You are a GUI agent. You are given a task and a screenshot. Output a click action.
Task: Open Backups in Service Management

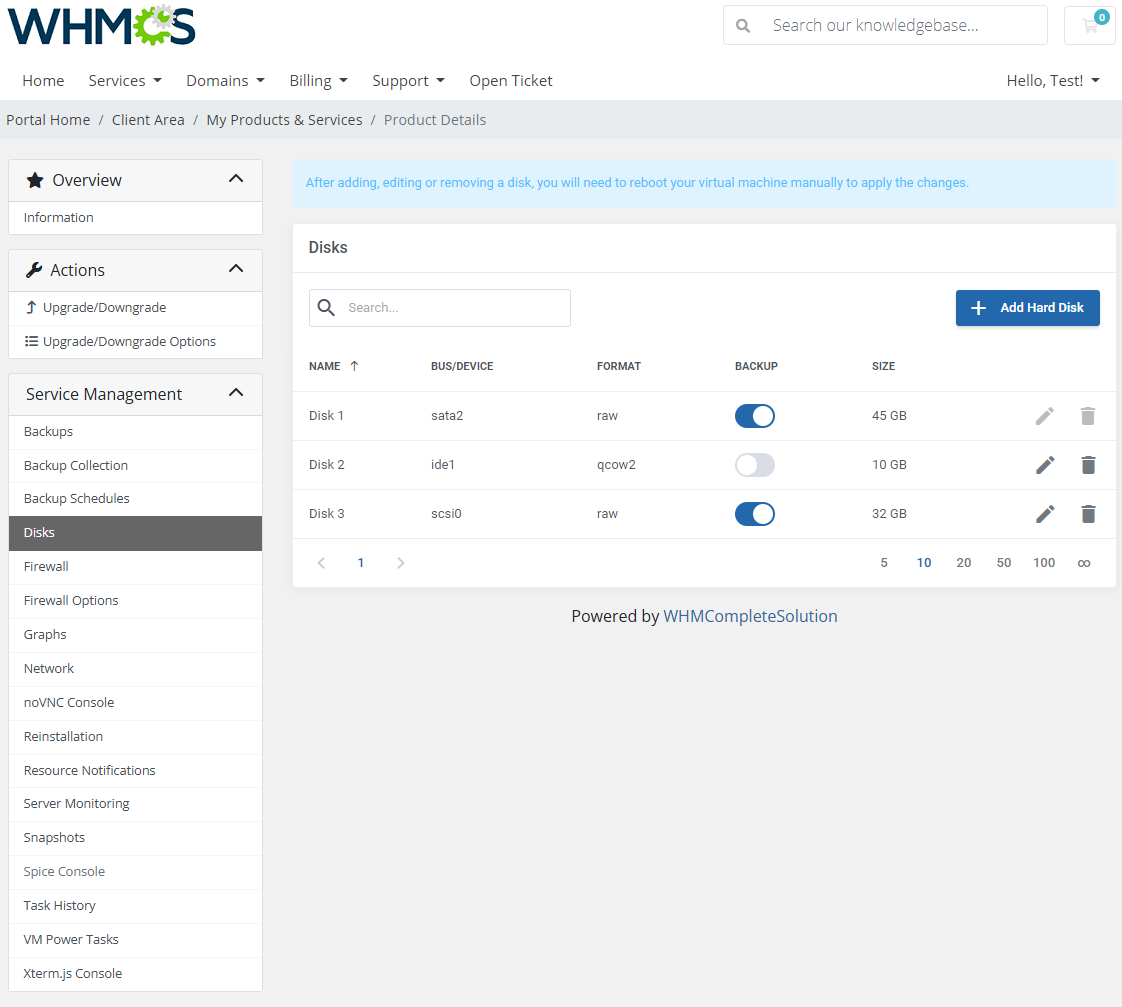pos(135,432)
